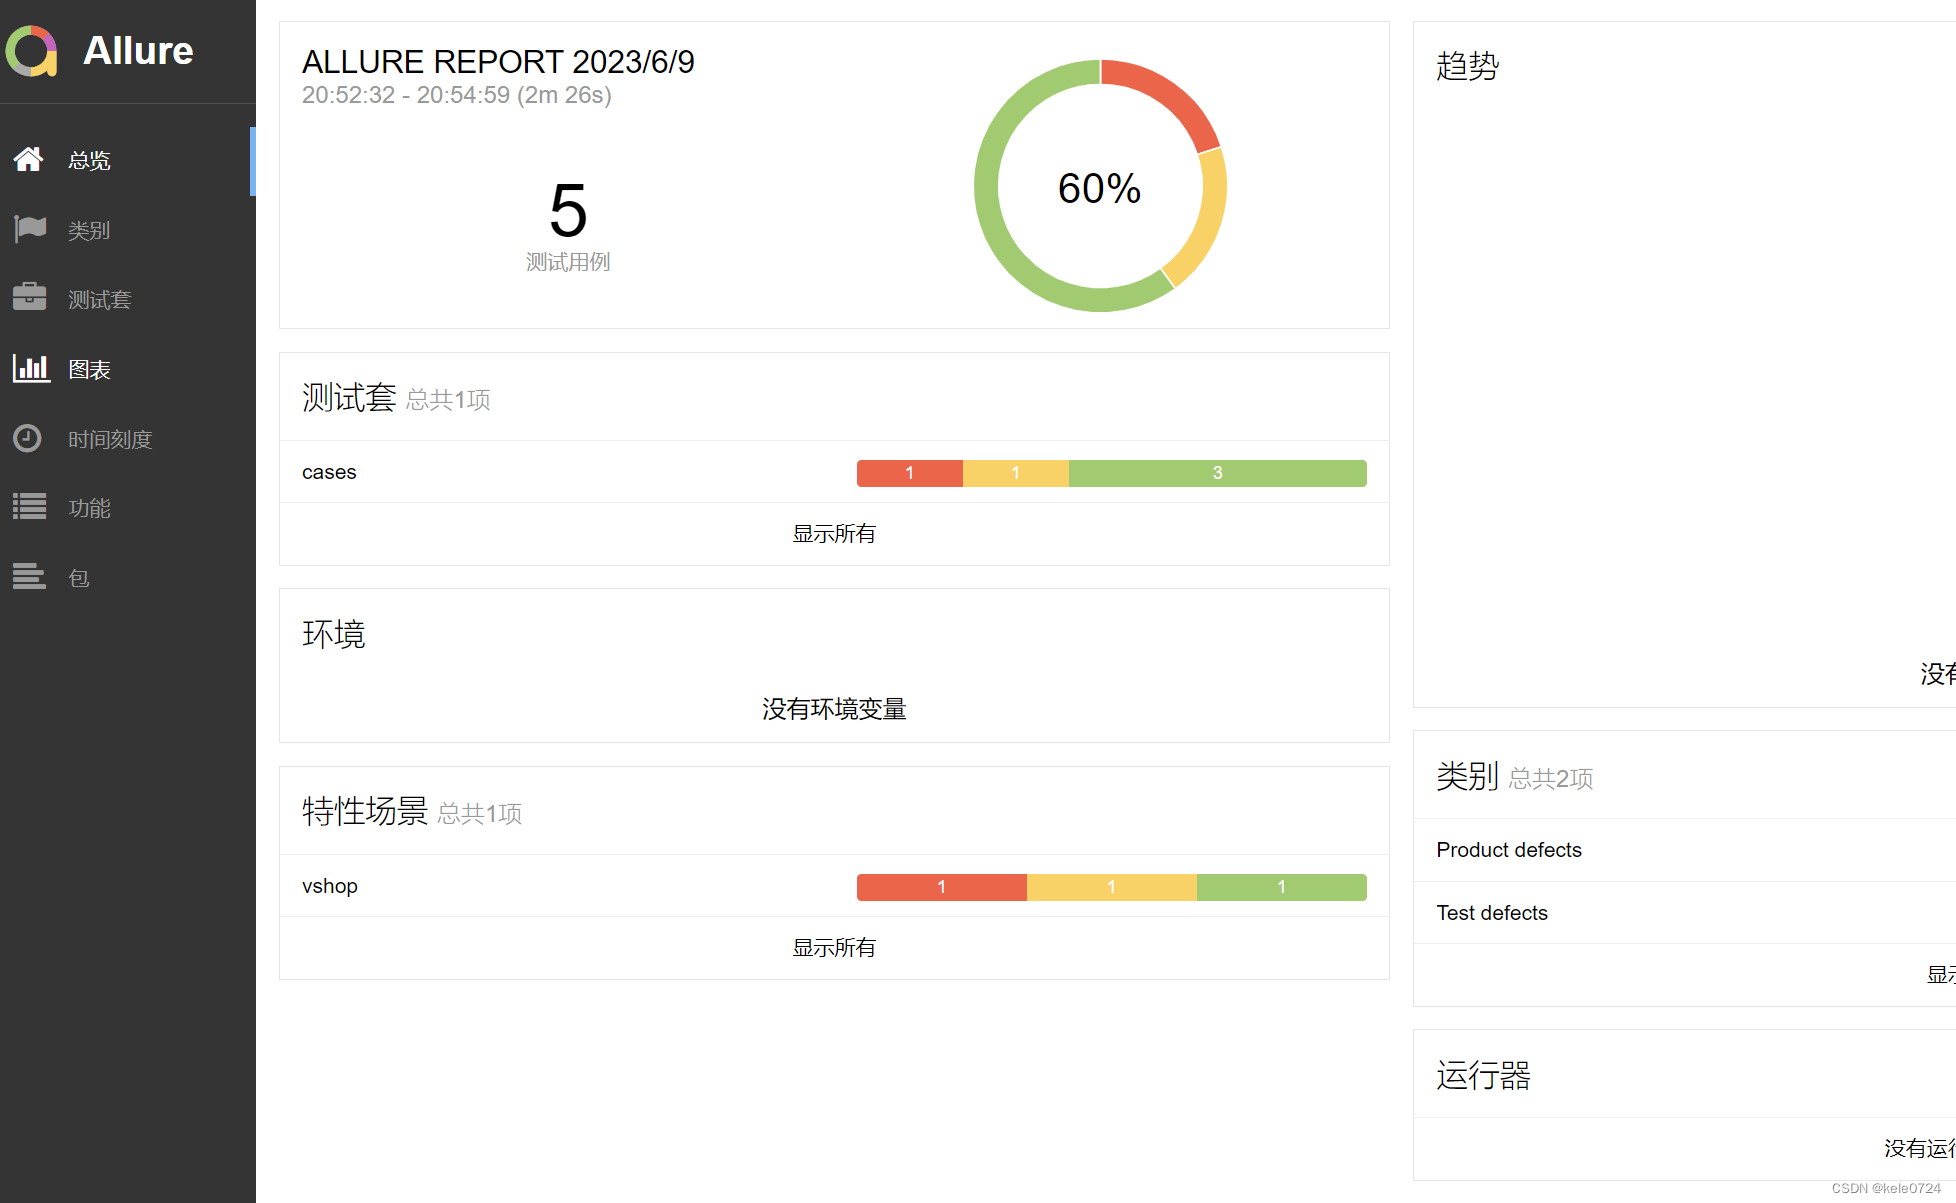The width and height of the screenshot is (1956, 1203).
Task: Open the 测试套 menu item
Action: (x=99, y=300)
